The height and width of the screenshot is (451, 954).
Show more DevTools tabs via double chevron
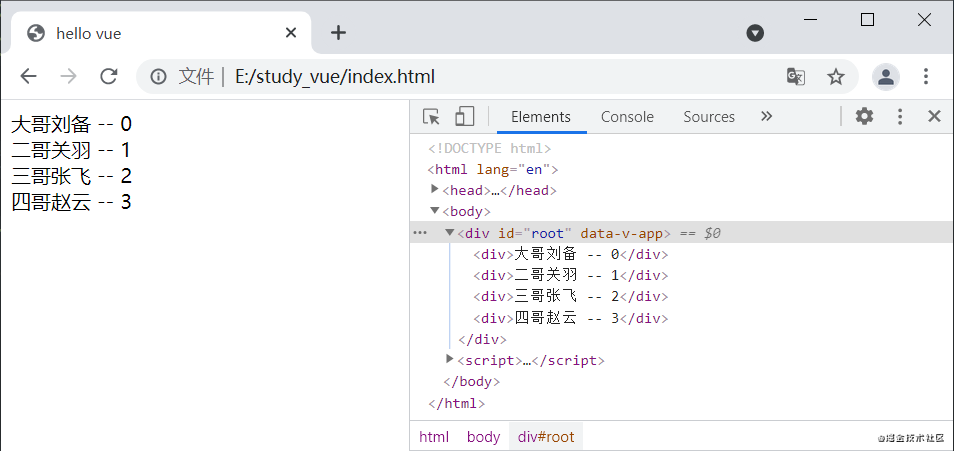[x=767, y=116]
